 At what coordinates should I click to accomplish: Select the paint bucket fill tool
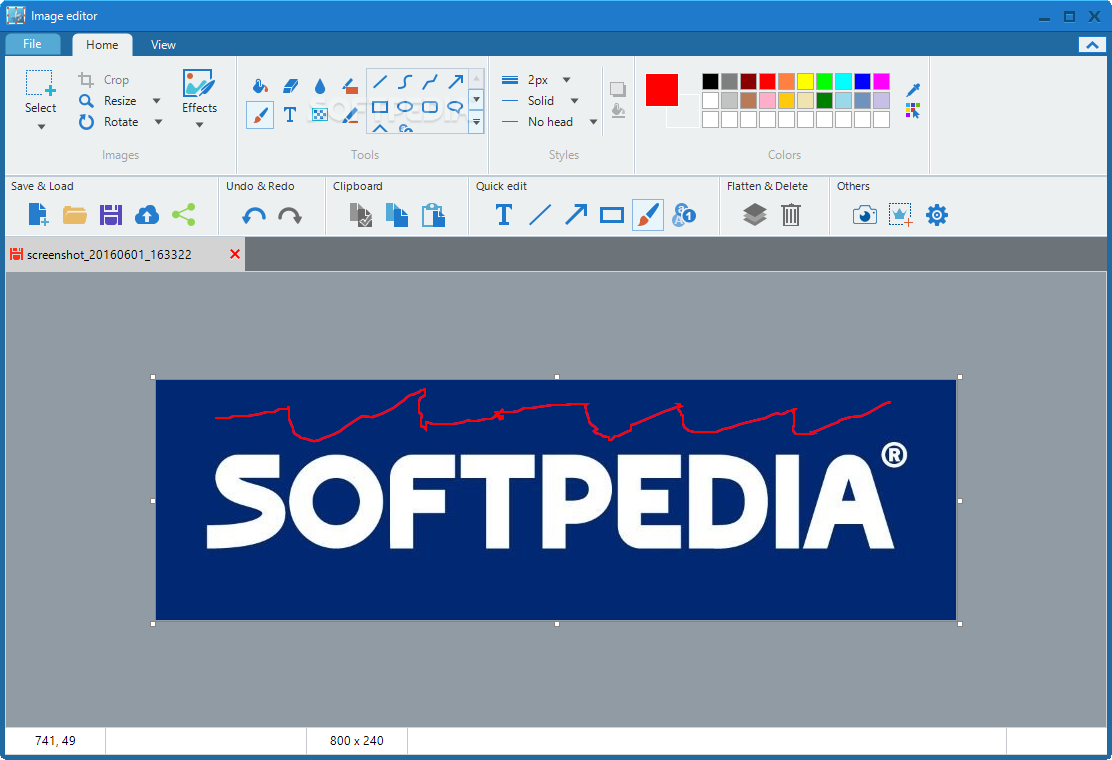pyautogui.click(x=260, y=86)
